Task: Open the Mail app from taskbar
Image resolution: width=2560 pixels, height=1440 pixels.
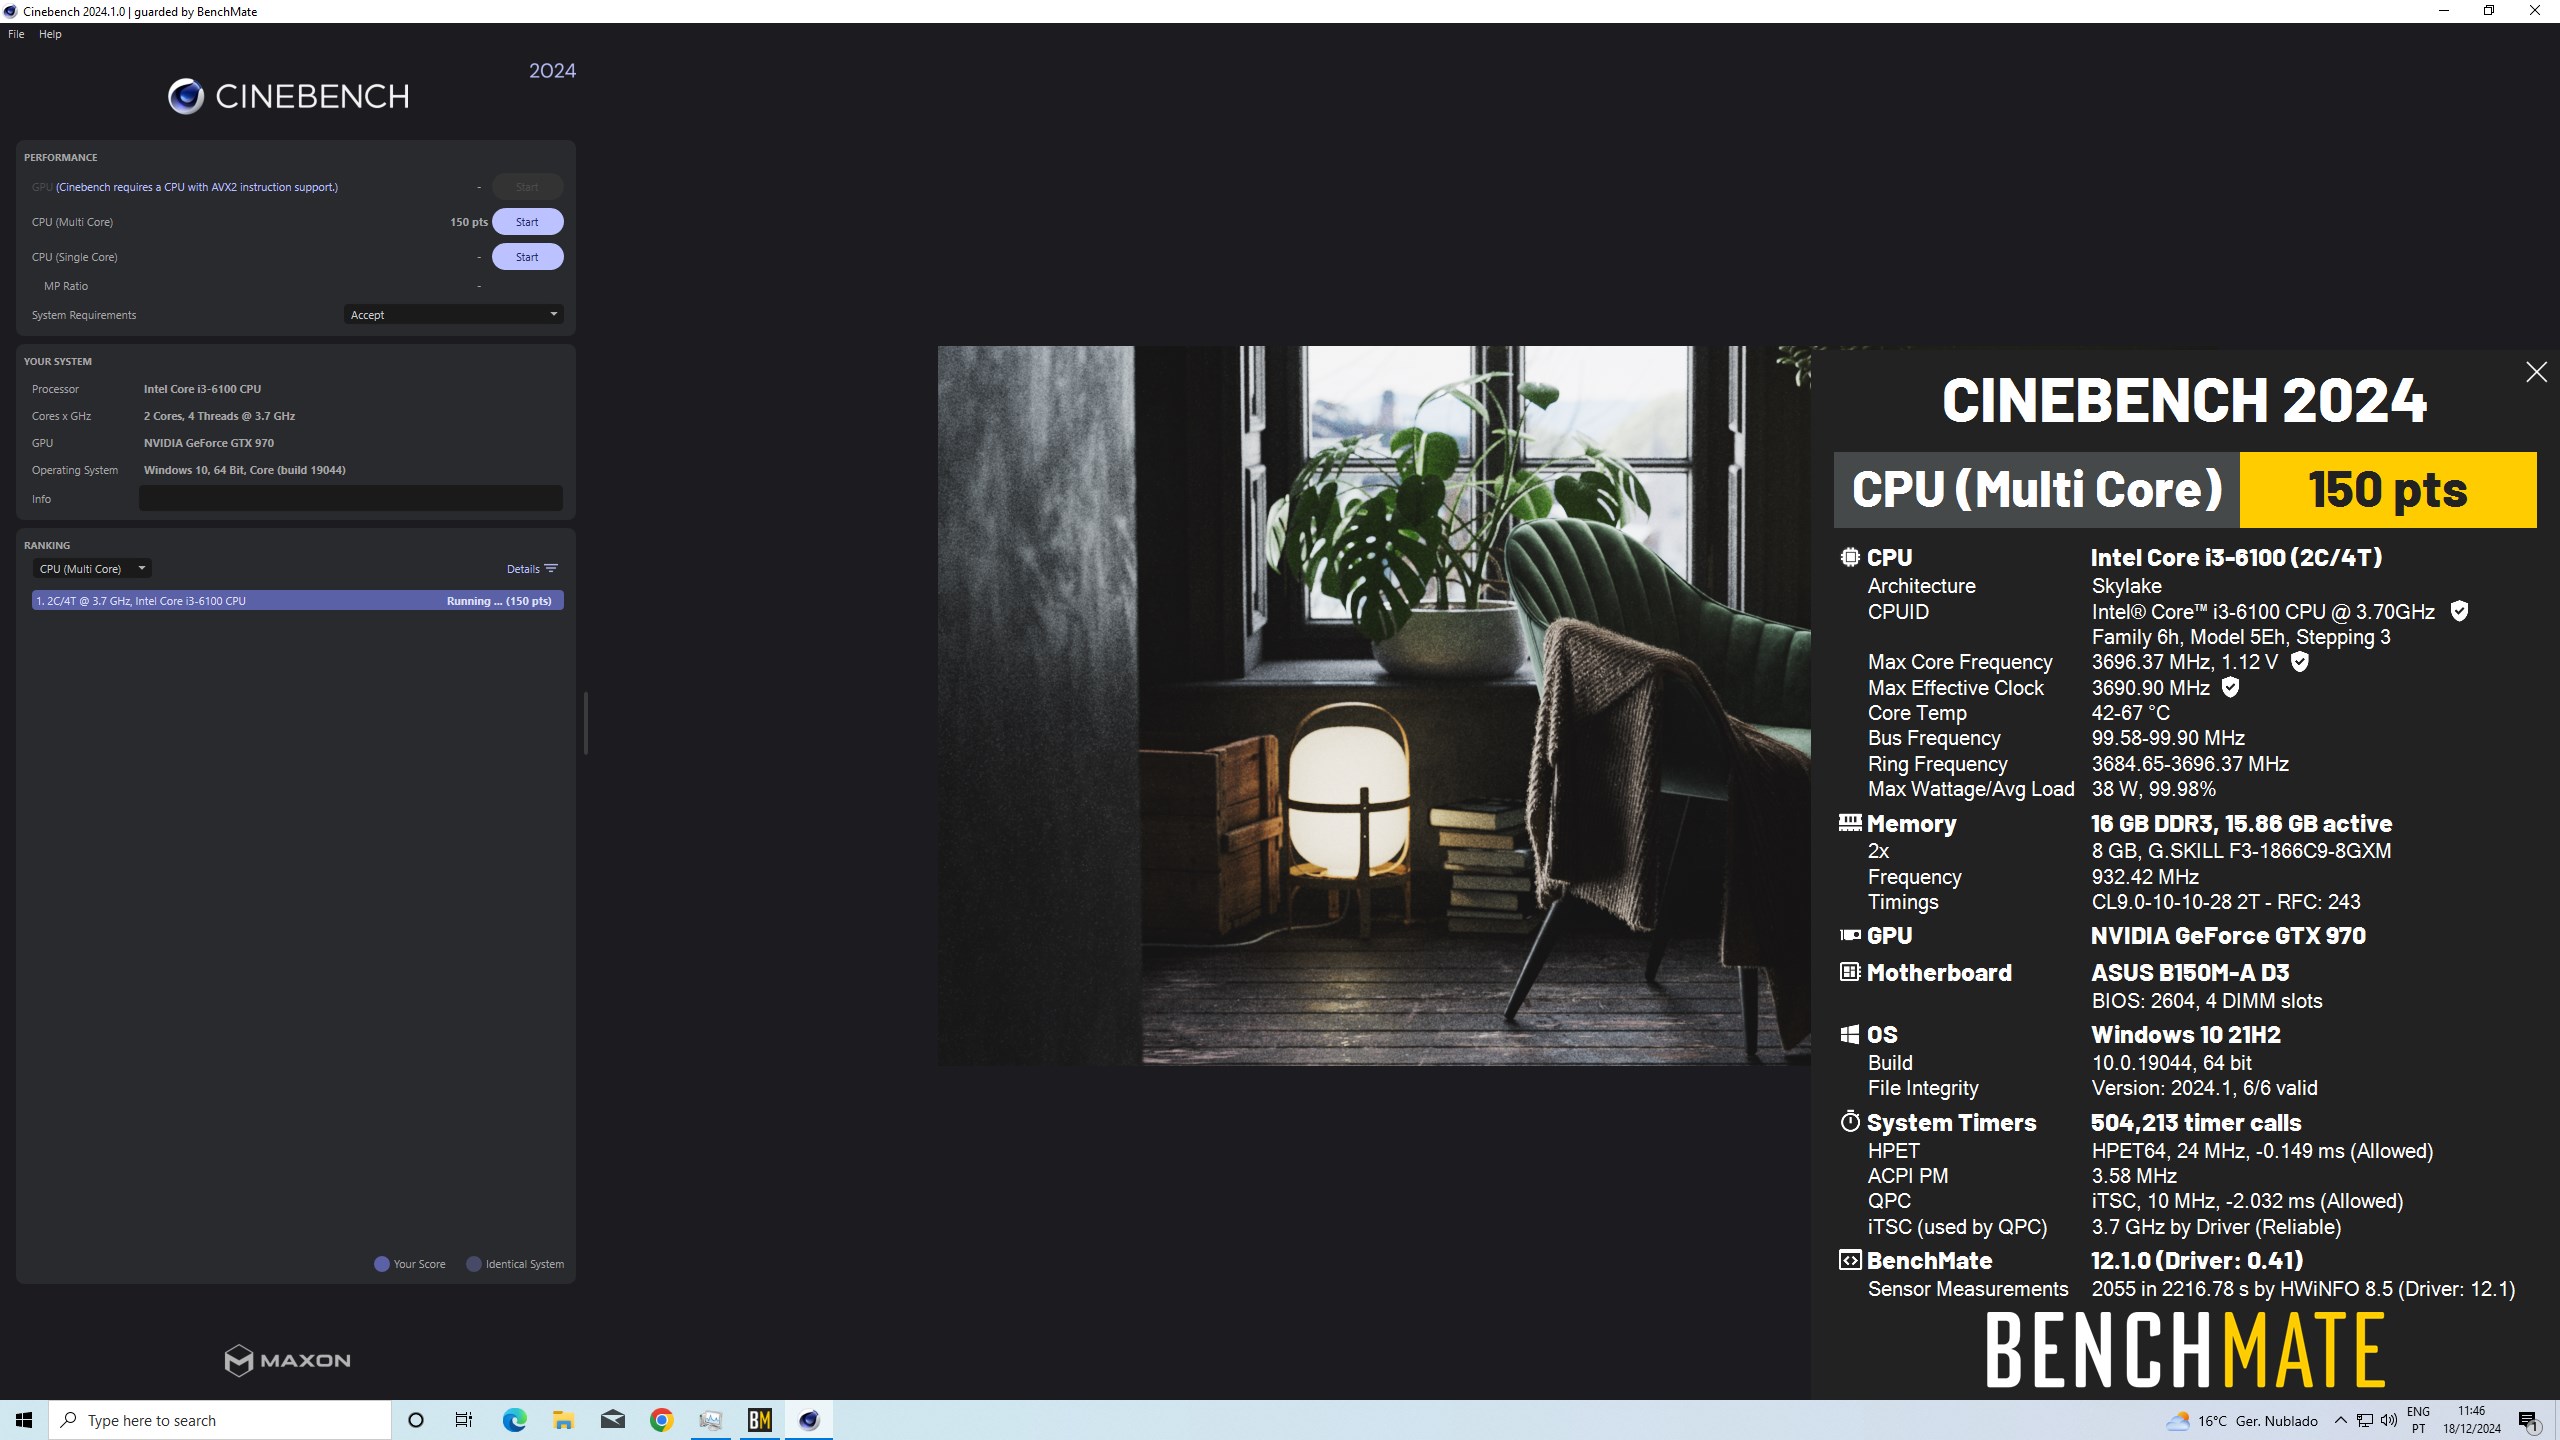Action: pyautogui.click(x=612, y=1420)
